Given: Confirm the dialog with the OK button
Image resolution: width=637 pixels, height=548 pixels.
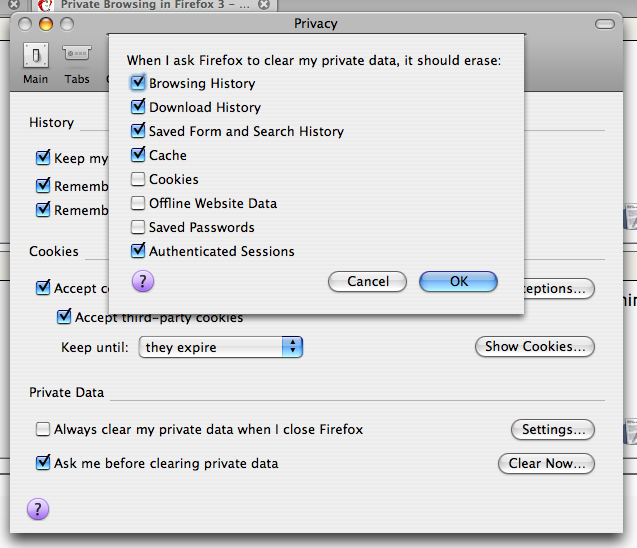Looking at the screenshot, I should (458, 281).
